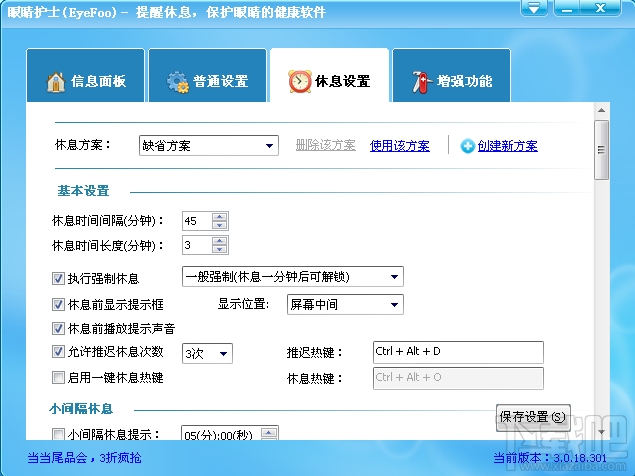Enable 启用一键休息热键 checkbox
This screenshot has height=476, width=635.
[58, 378]
